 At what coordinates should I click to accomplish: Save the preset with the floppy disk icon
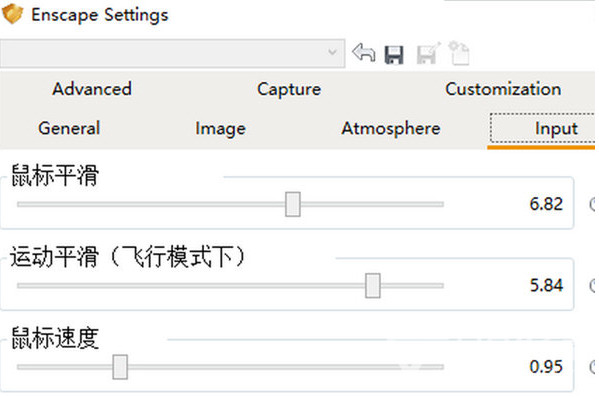click(x=394, y=55)
